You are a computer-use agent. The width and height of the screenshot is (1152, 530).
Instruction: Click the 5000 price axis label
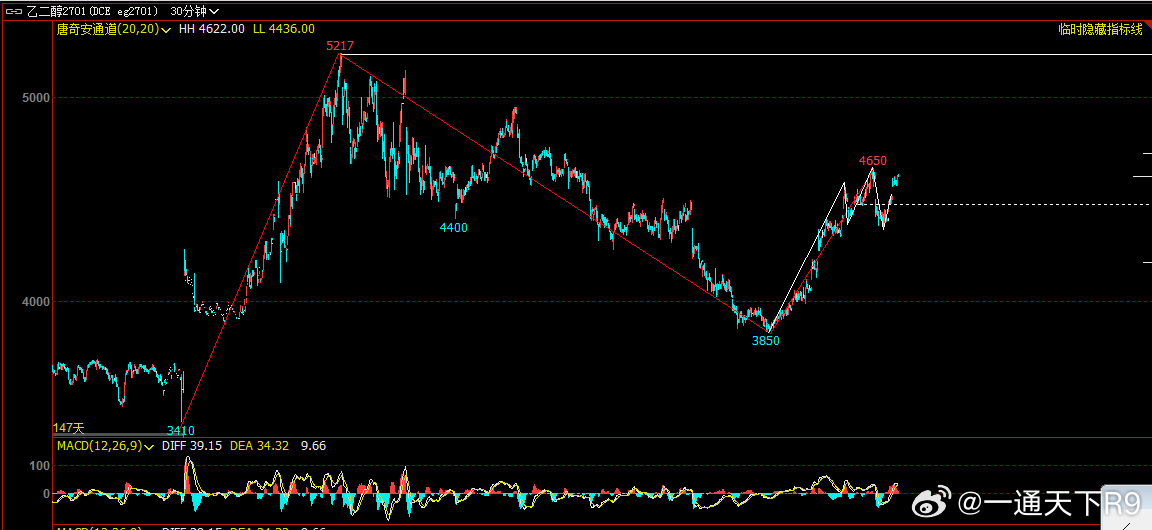point(35,98)
